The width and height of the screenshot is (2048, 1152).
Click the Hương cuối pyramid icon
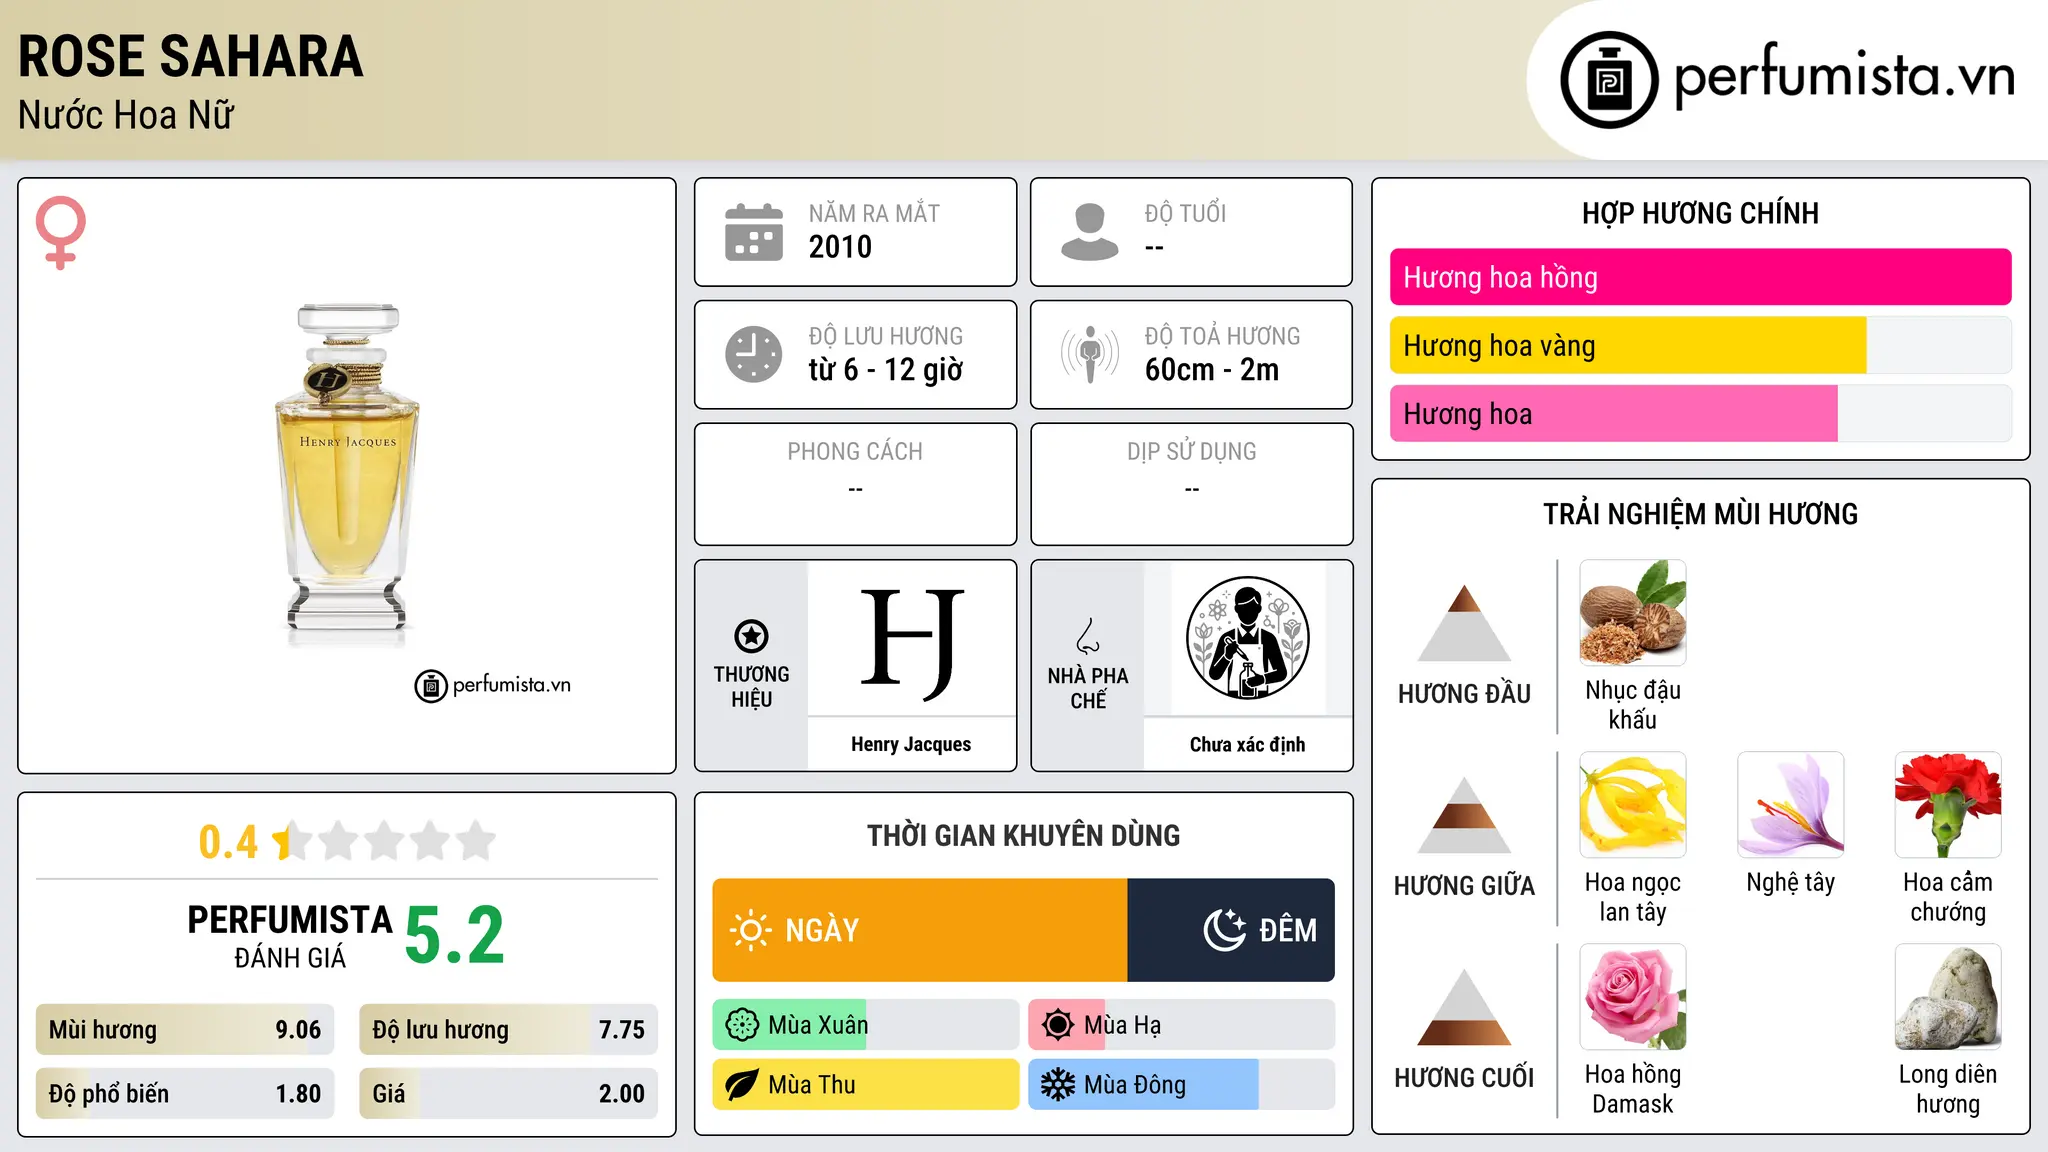click(1464, 1007)
